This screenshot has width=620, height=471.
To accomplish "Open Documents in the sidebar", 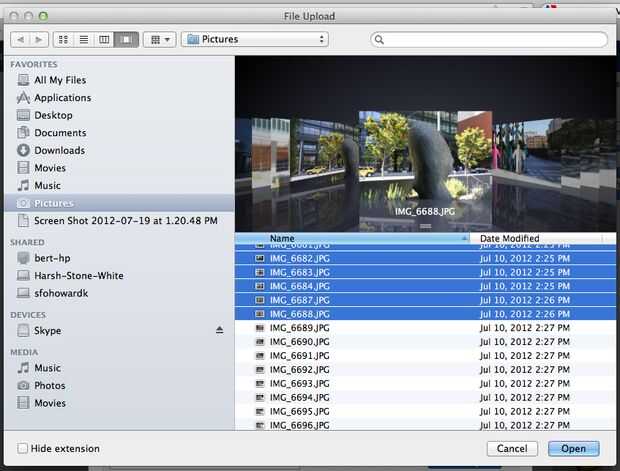I will [119, 133].
